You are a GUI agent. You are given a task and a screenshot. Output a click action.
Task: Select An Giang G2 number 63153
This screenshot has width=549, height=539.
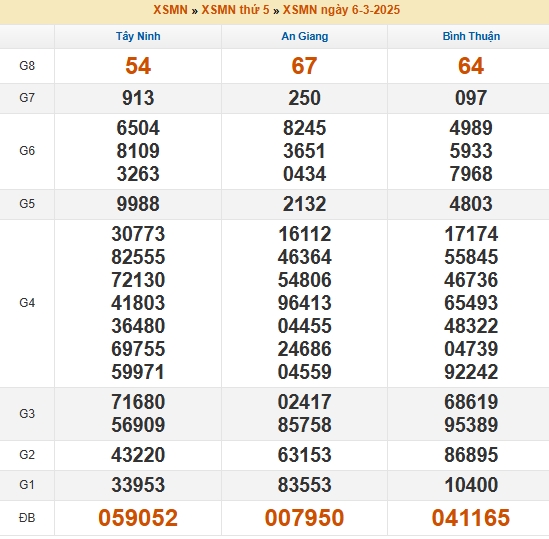click(304, 455)
